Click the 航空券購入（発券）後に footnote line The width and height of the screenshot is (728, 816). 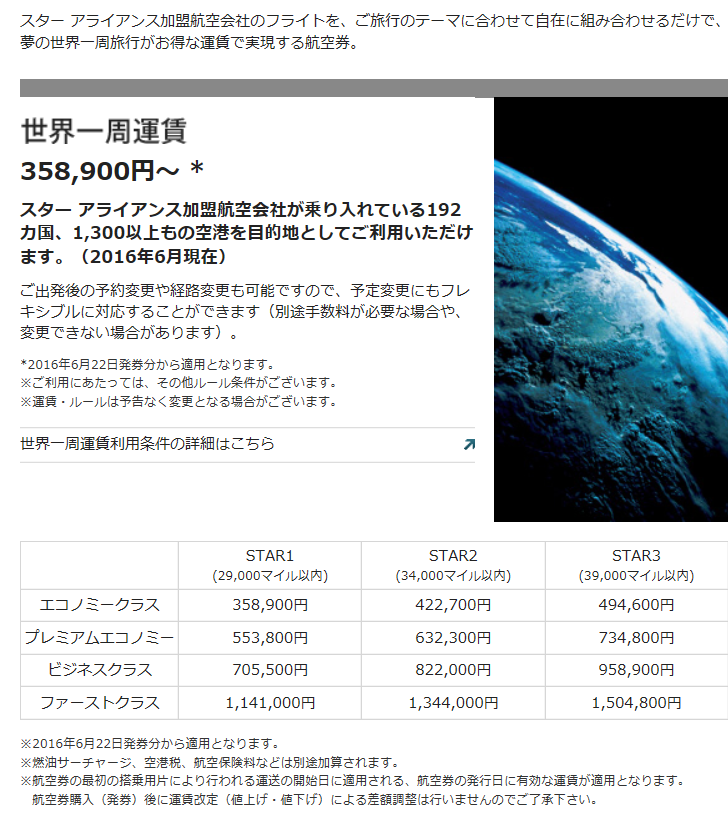coord(314,799)
